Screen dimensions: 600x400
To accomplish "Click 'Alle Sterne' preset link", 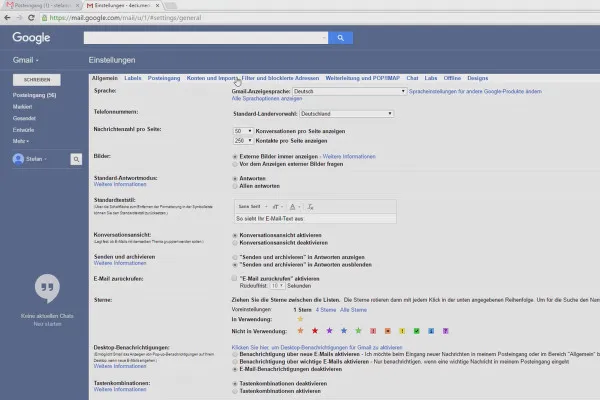I will [x=353, y=310].
